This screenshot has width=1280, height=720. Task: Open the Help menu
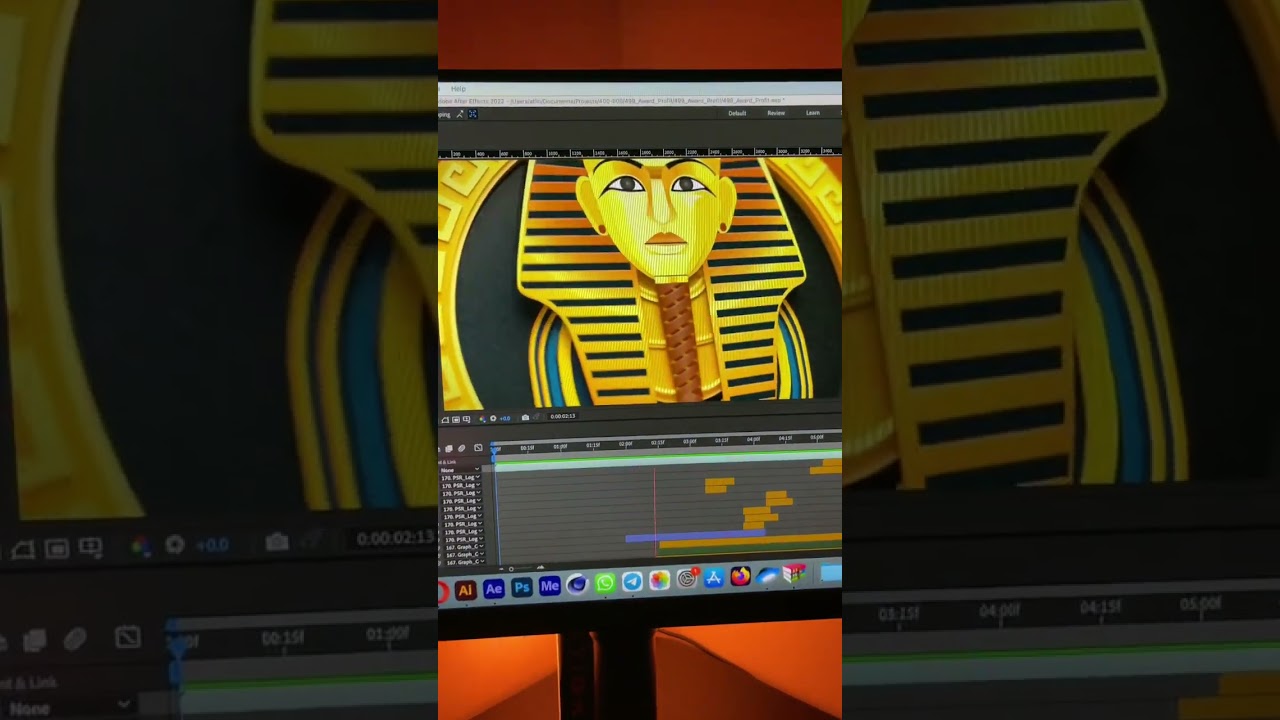(458, 89)
